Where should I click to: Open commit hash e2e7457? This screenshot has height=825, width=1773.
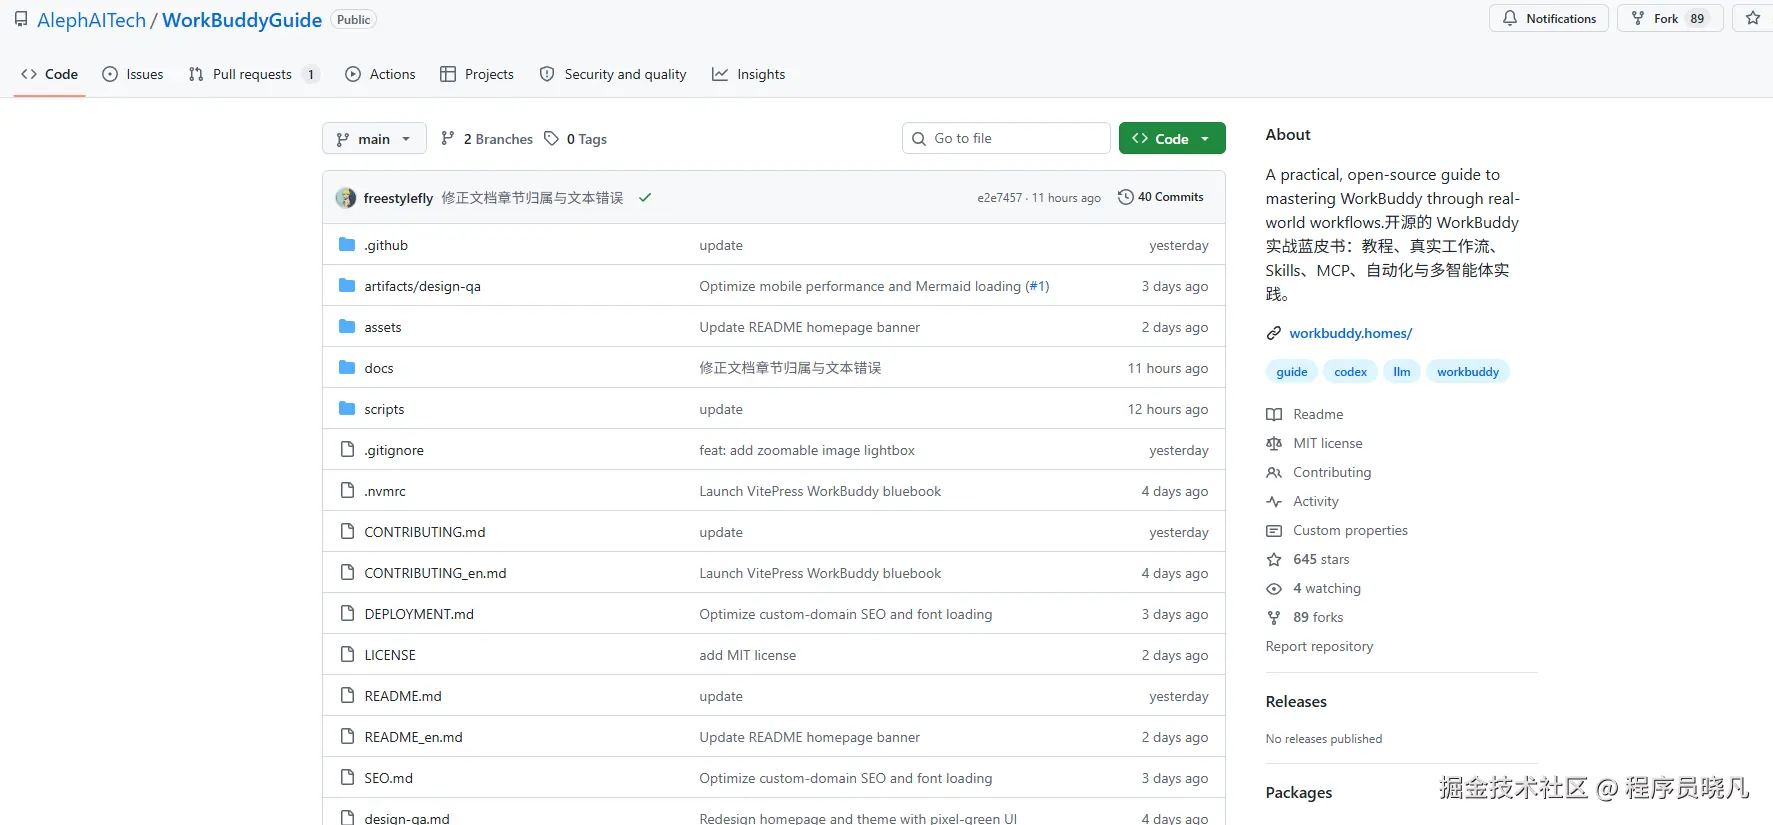click(x=1000, y=198)
